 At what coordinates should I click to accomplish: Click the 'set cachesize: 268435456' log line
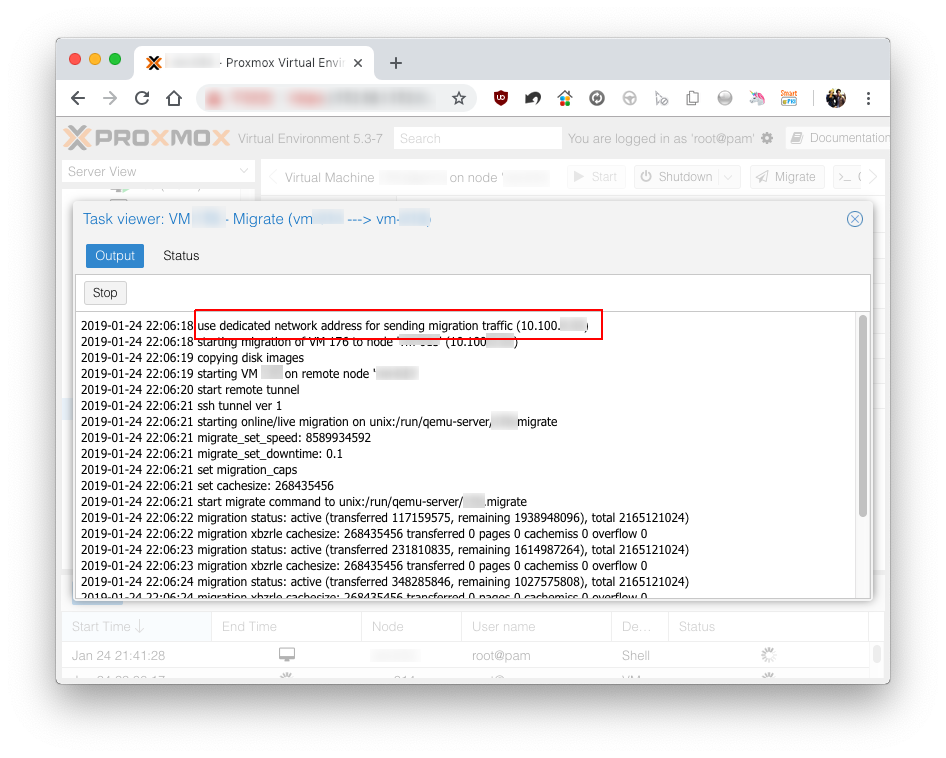265,486
